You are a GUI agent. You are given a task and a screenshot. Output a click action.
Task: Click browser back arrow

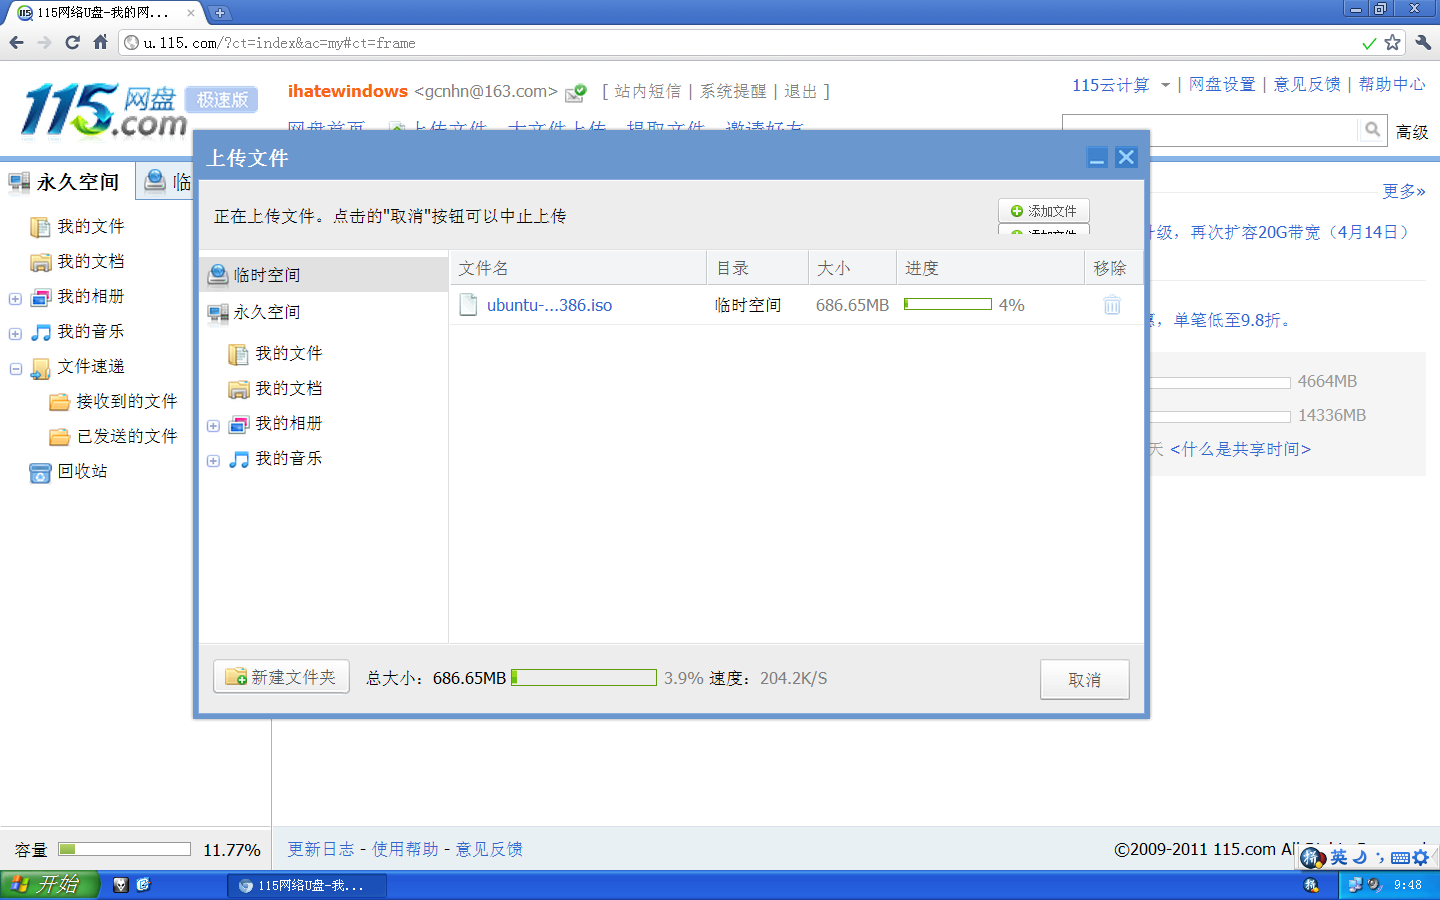16,42
